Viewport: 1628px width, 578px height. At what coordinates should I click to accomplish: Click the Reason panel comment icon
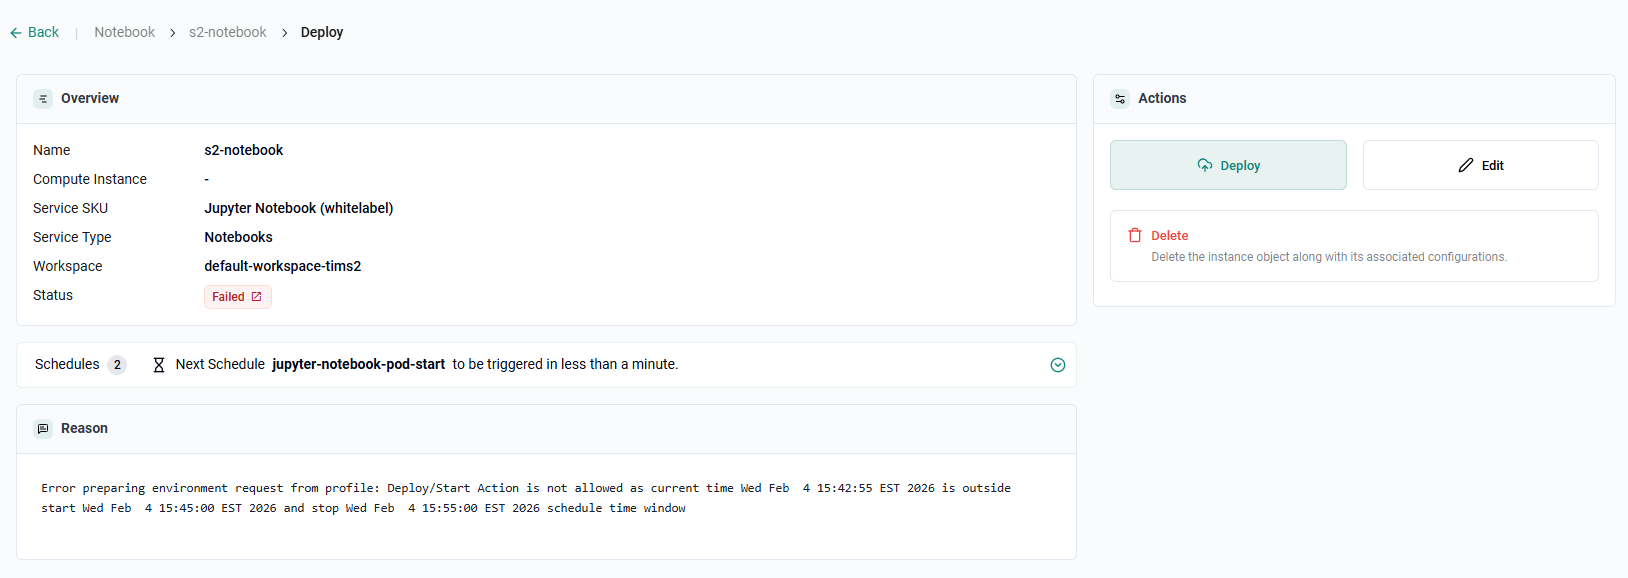[43, 429]
